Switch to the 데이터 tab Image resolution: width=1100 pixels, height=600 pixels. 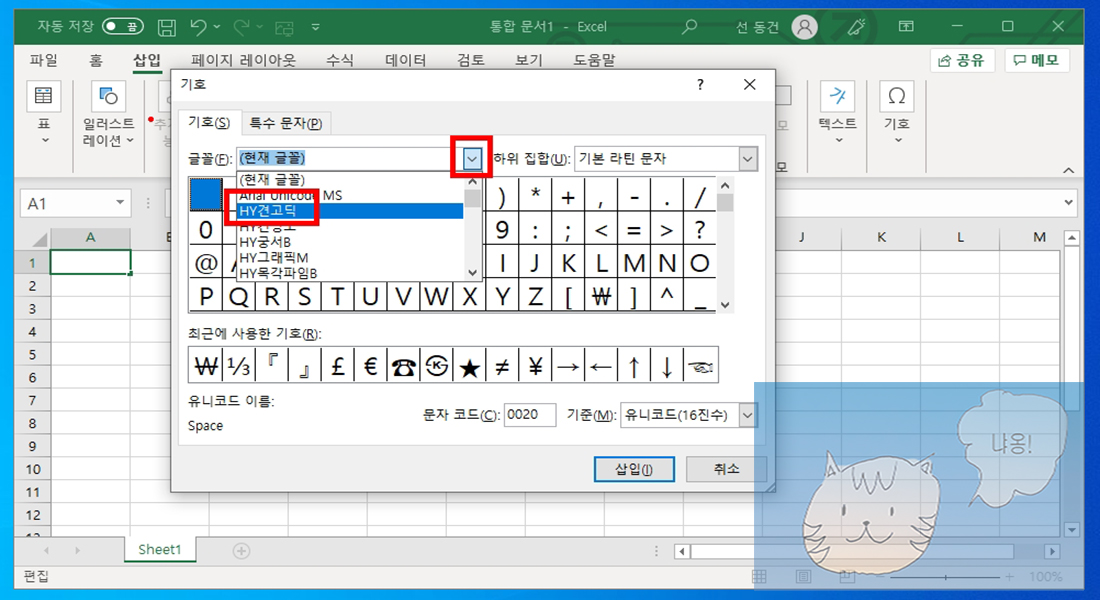pyautogui.click(x=405, y=60)
